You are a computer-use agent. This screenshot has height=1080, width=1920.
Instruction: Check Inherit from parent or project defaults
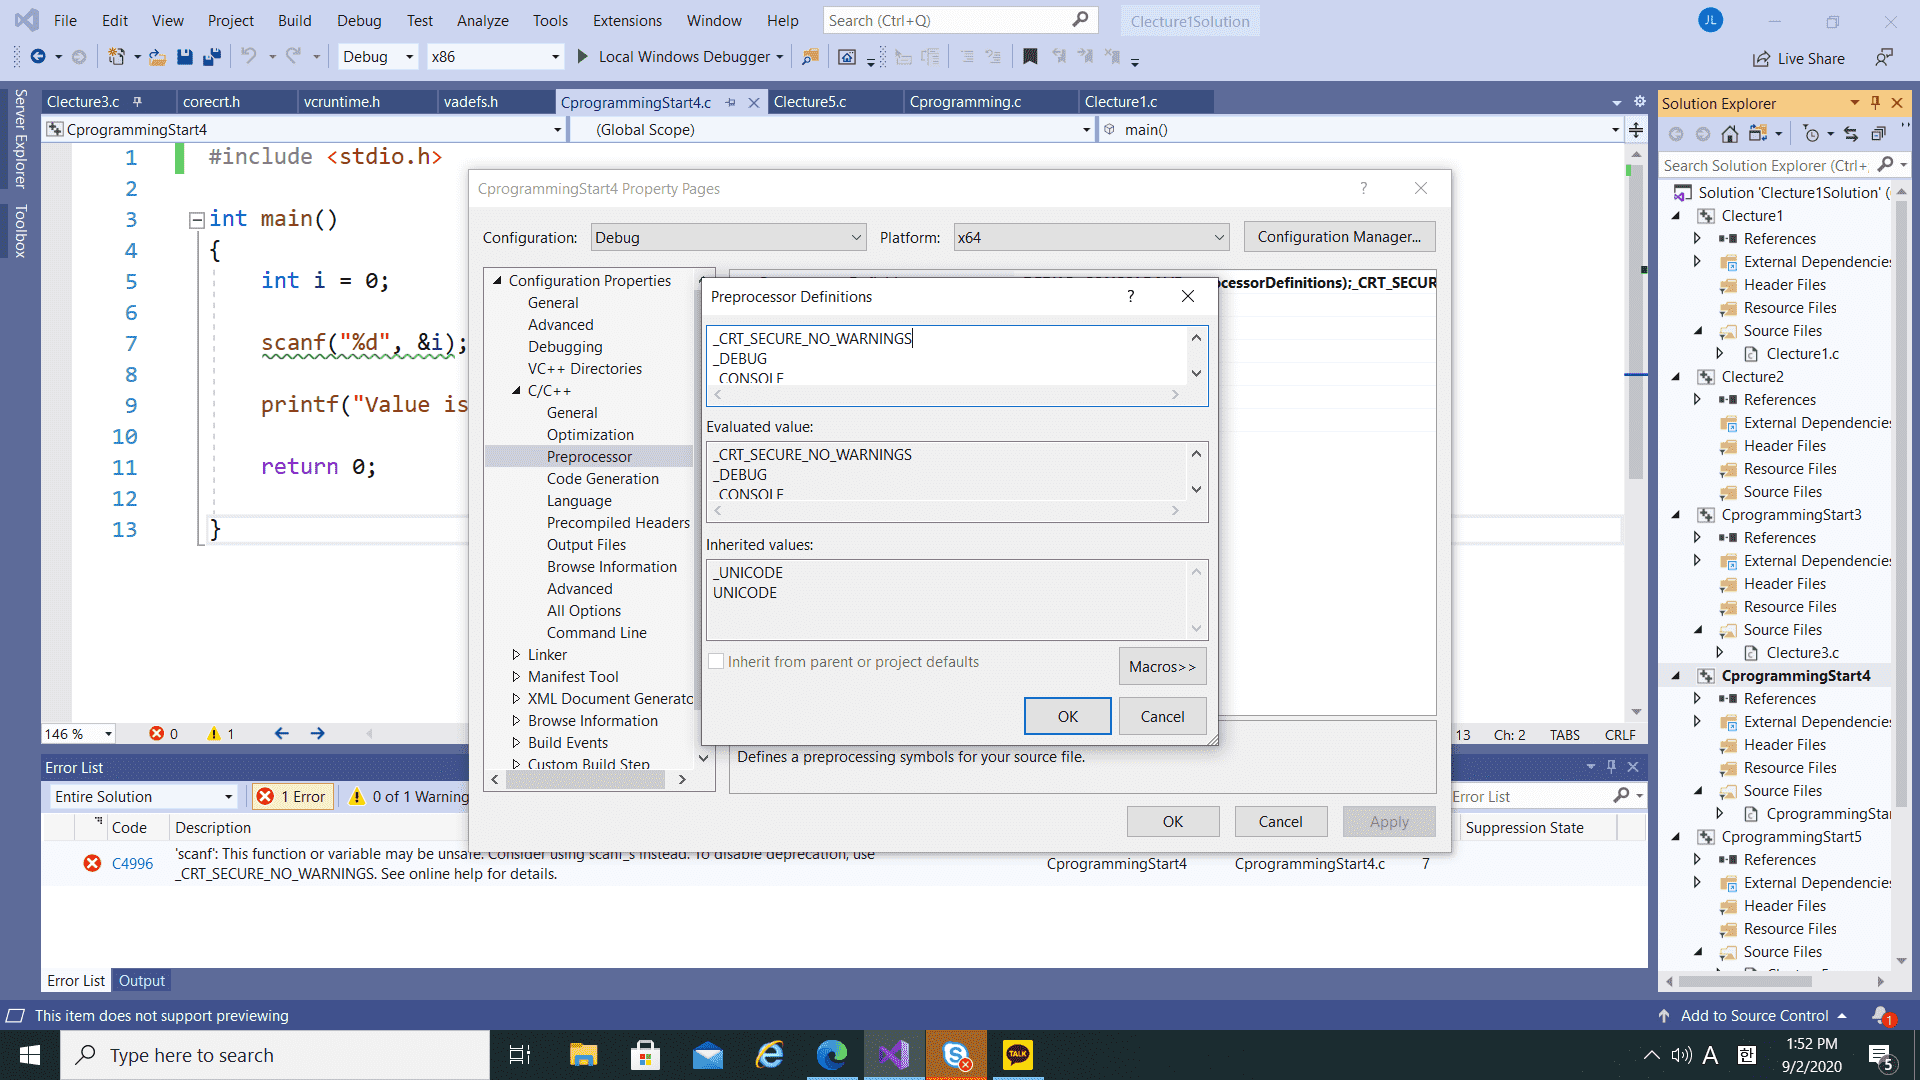coord(716,662)
